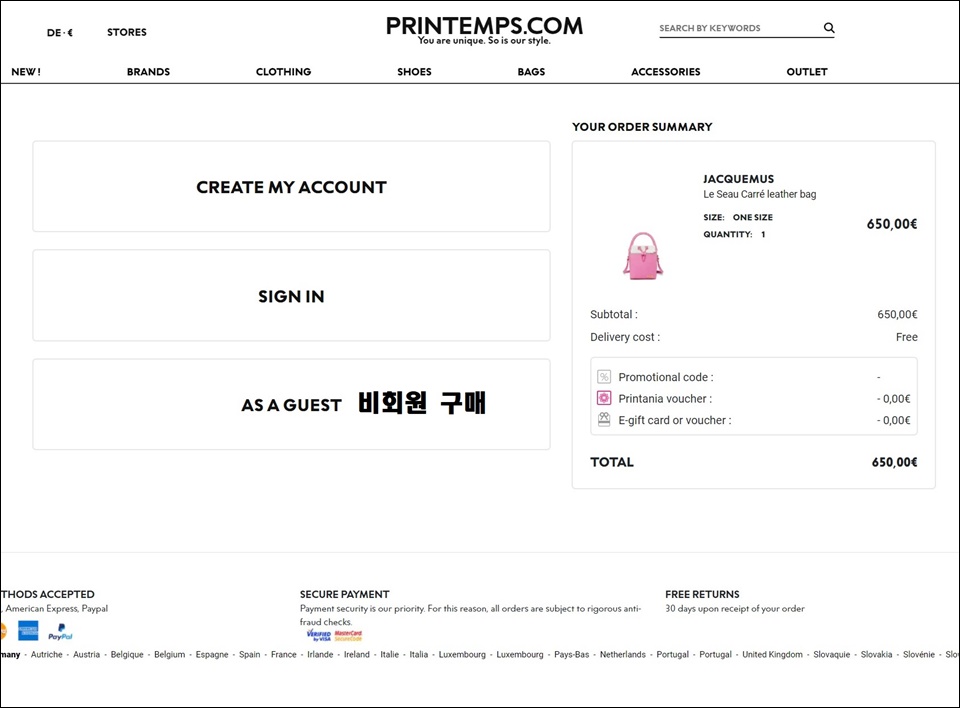Click the E-gift card icon
This screenshot has width=960, height=708.
click(604, 420)
